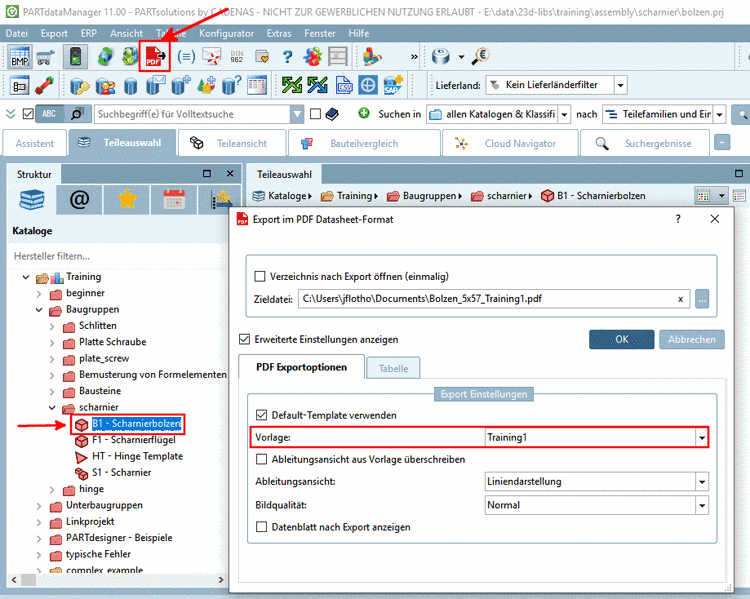The image size is (750, 599).
Task: Collapse the Baugruppen tree node
Action: click(x=39, y=310)
